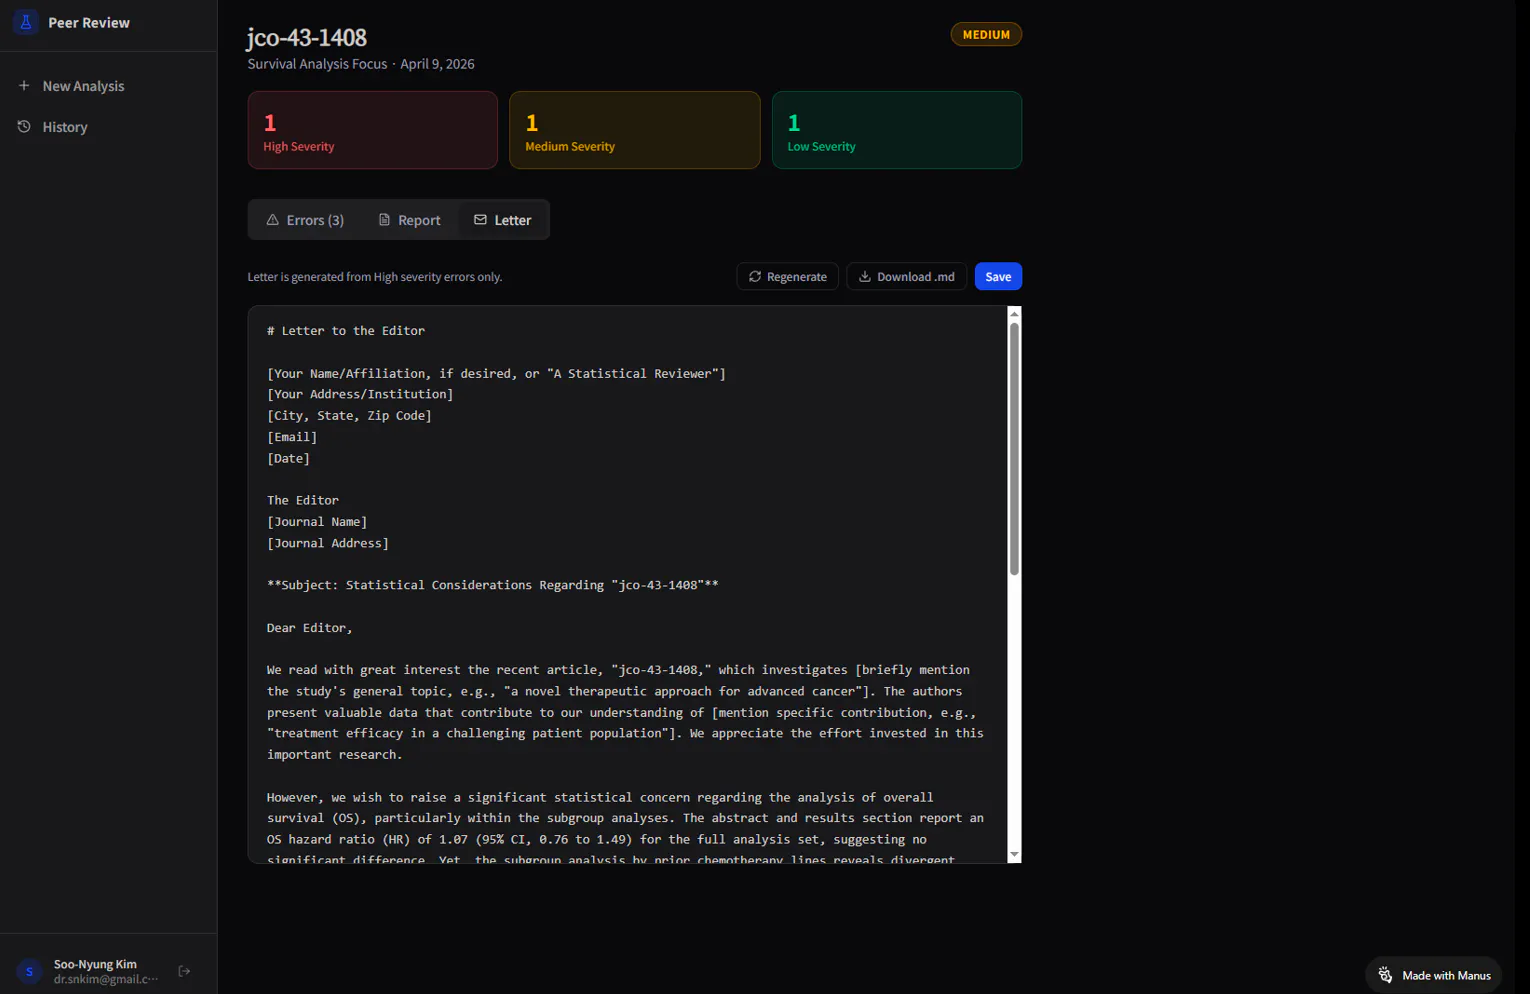
Task: Regenerate the letter
Action: tap(788, 277)
